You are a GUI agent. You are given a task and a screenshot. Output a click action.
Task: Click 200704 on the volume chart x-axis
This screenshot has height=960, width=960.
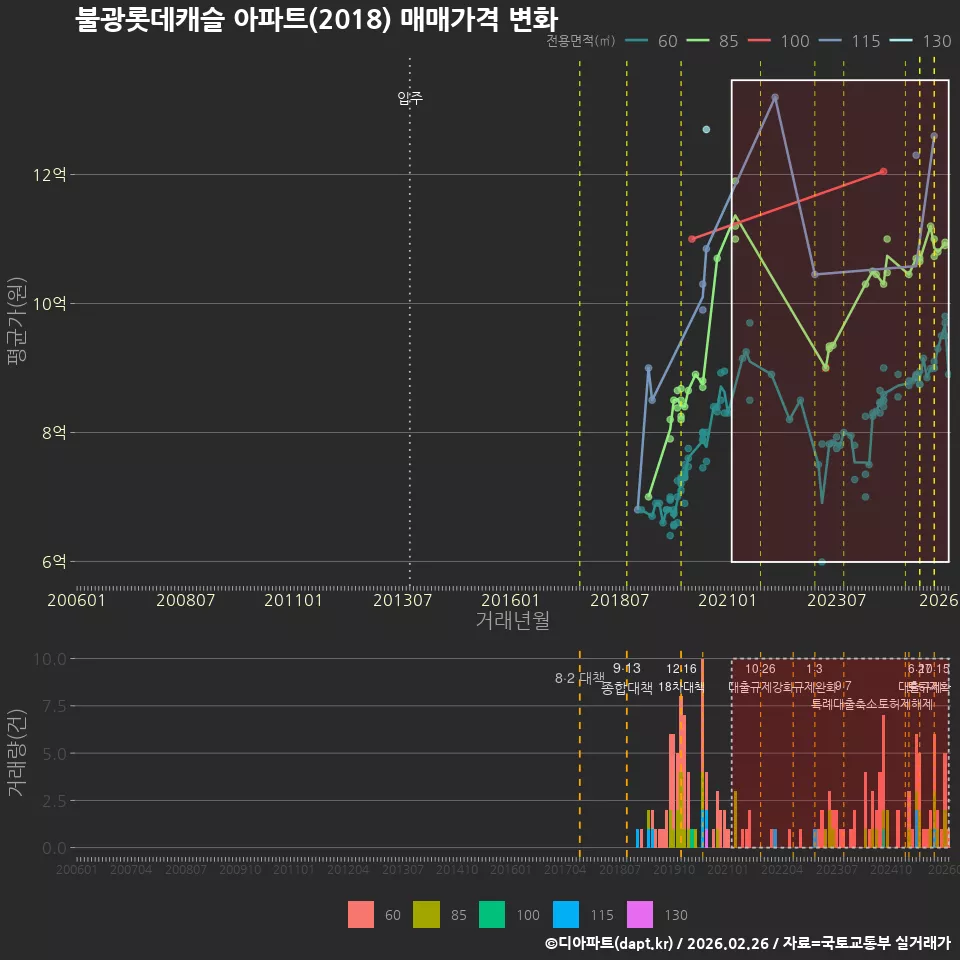[x=130, y=869]
